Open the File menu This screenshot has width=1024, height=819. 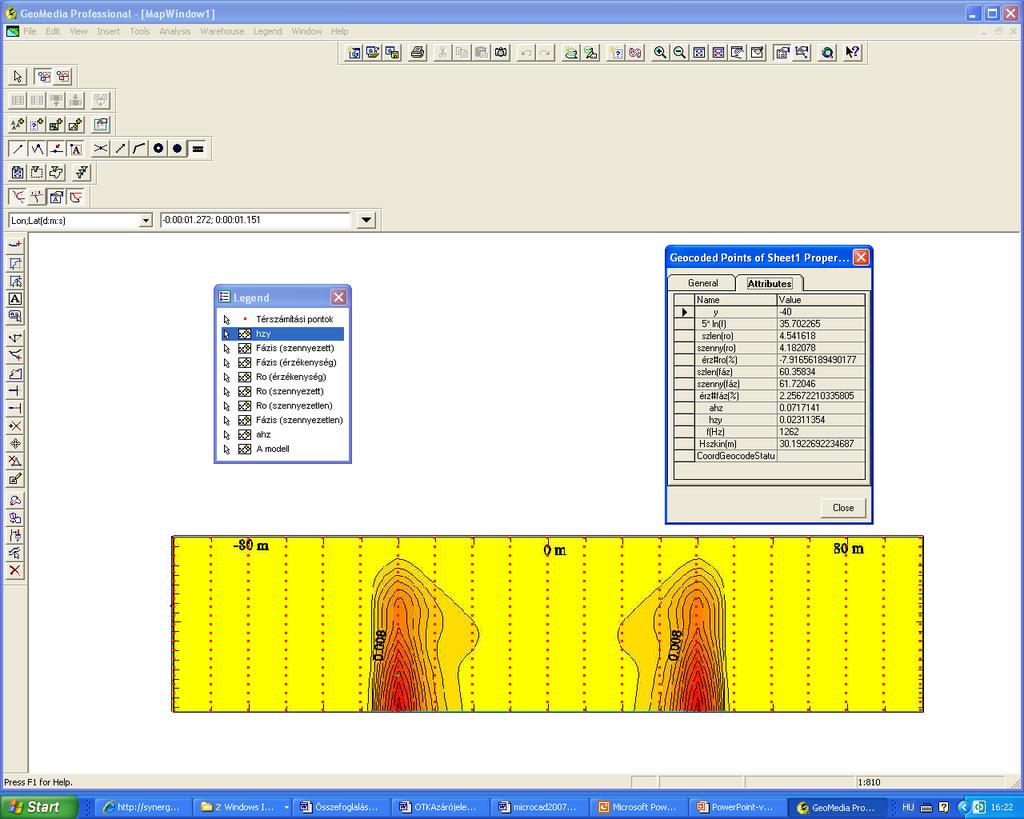pos(30,31)
